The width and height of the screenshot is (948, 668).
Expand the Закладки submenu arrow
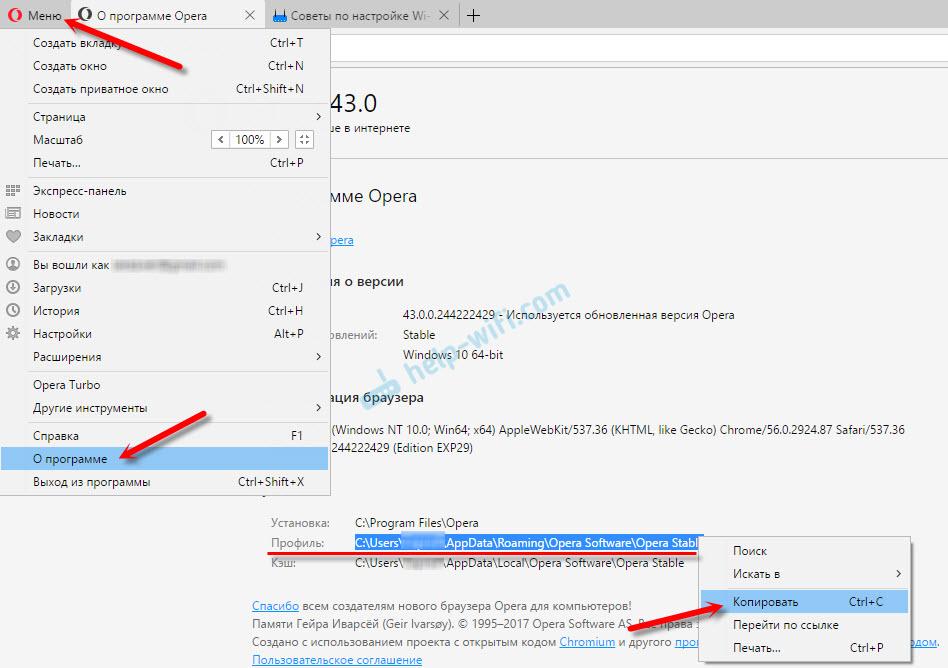click(x=319, y=236)
